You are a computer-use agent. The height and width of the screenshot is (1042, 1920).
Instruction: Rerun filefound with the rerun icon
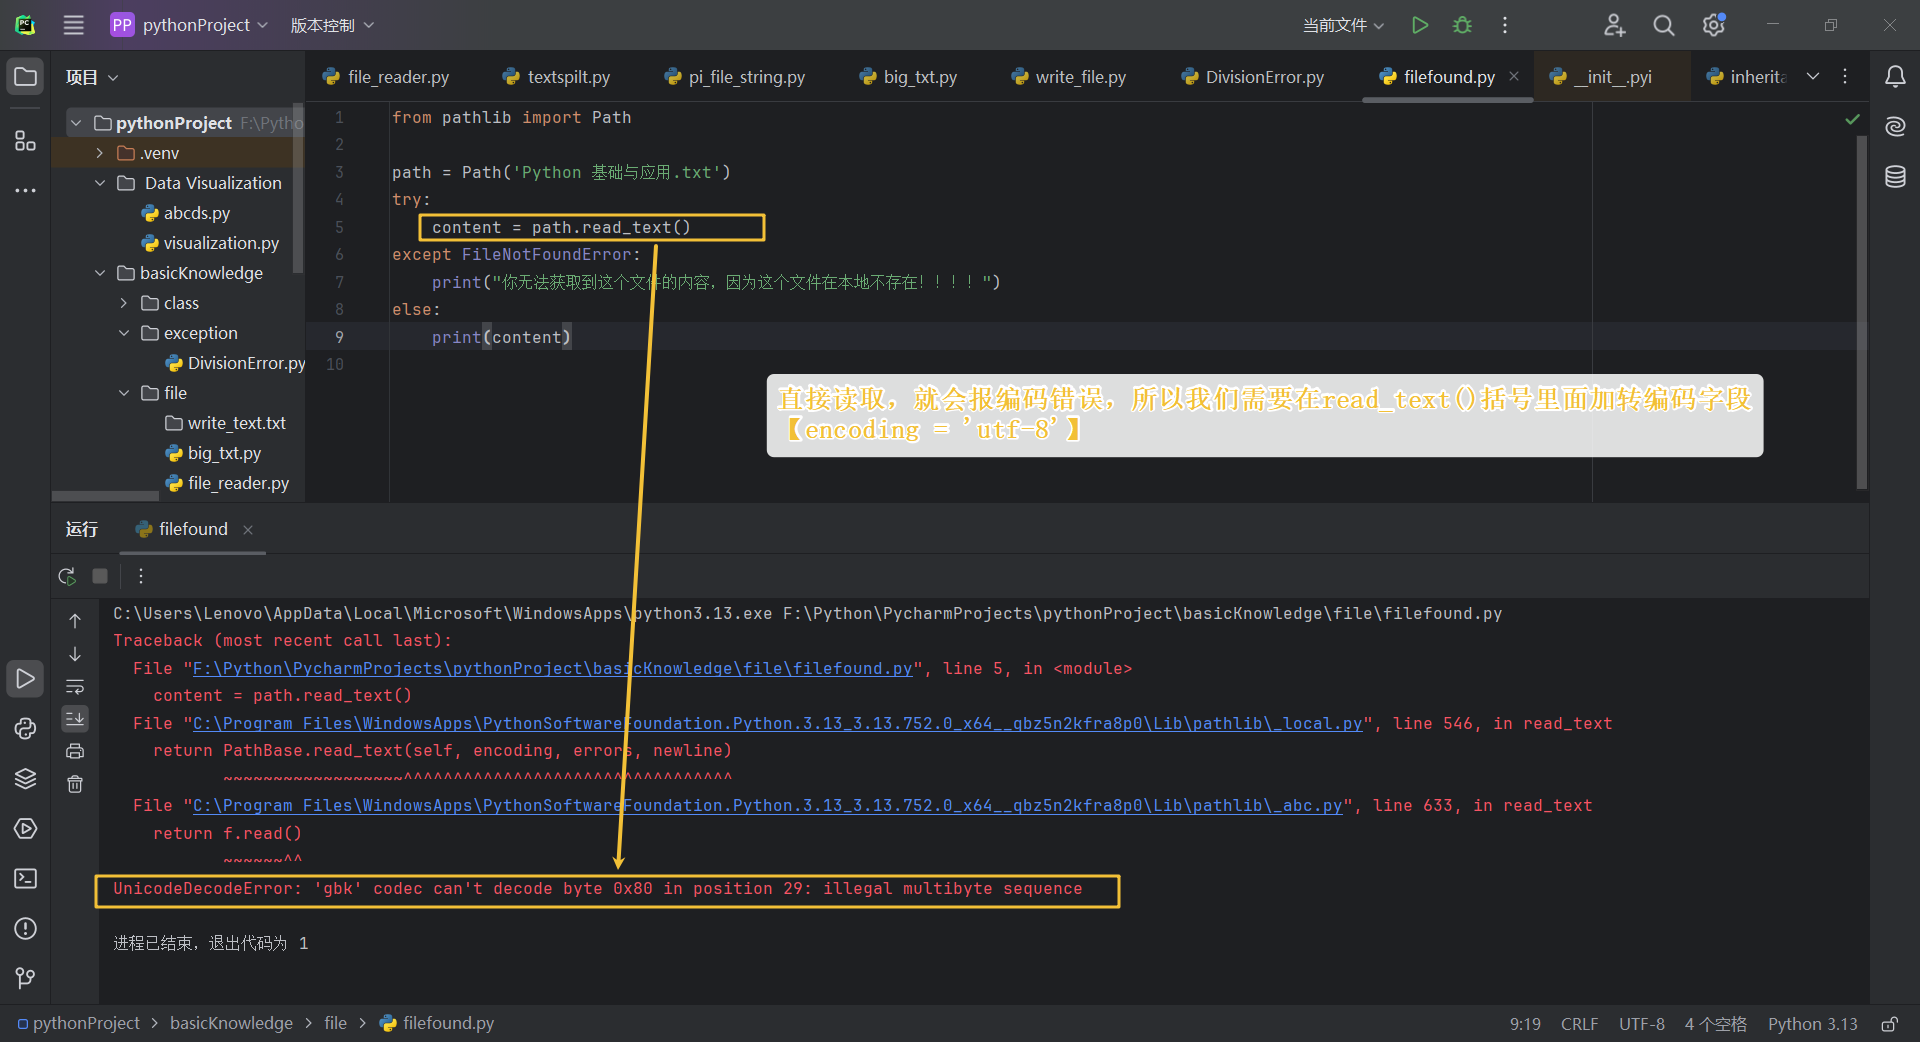pyautogui.click(x=67, y=576)
